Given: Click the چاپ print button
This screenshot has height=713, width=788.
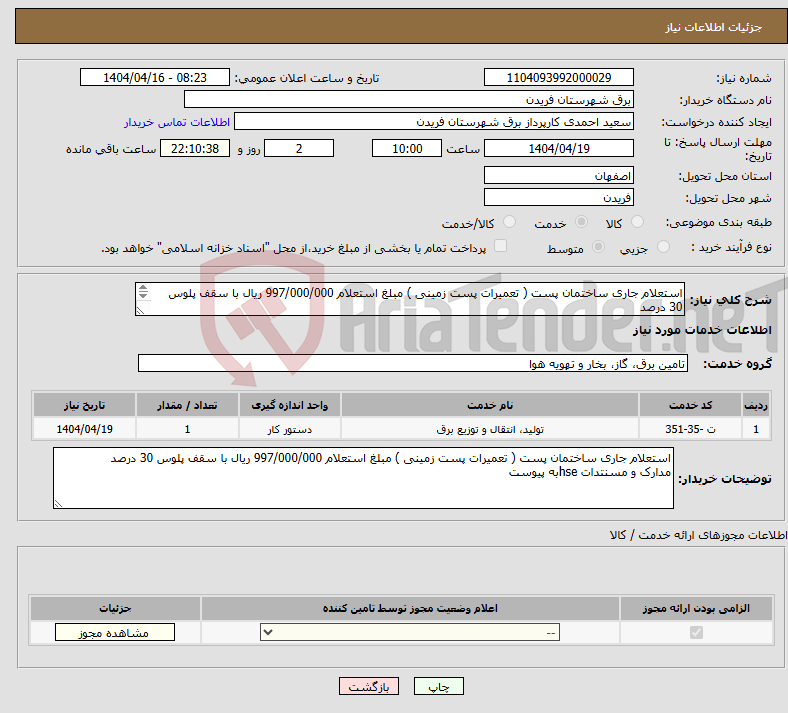Looking at the screenshot, I should click(x=439, y=686).
